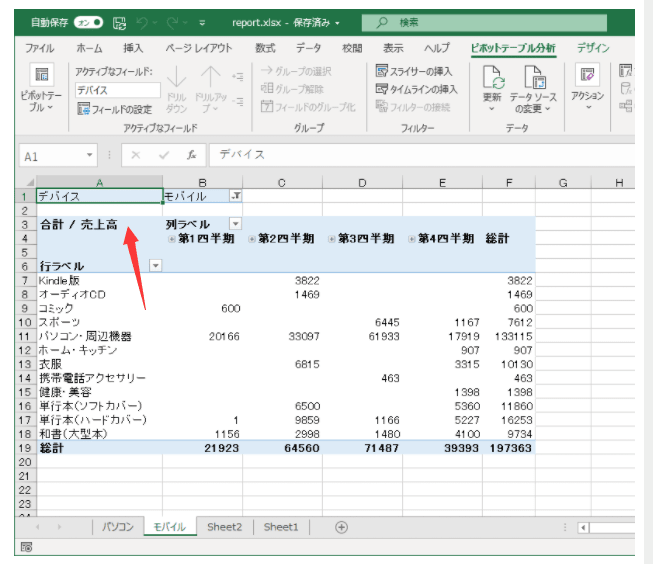Select row 11 header
This screenshot has height=564, width=653.
click(x=25, y=336)
